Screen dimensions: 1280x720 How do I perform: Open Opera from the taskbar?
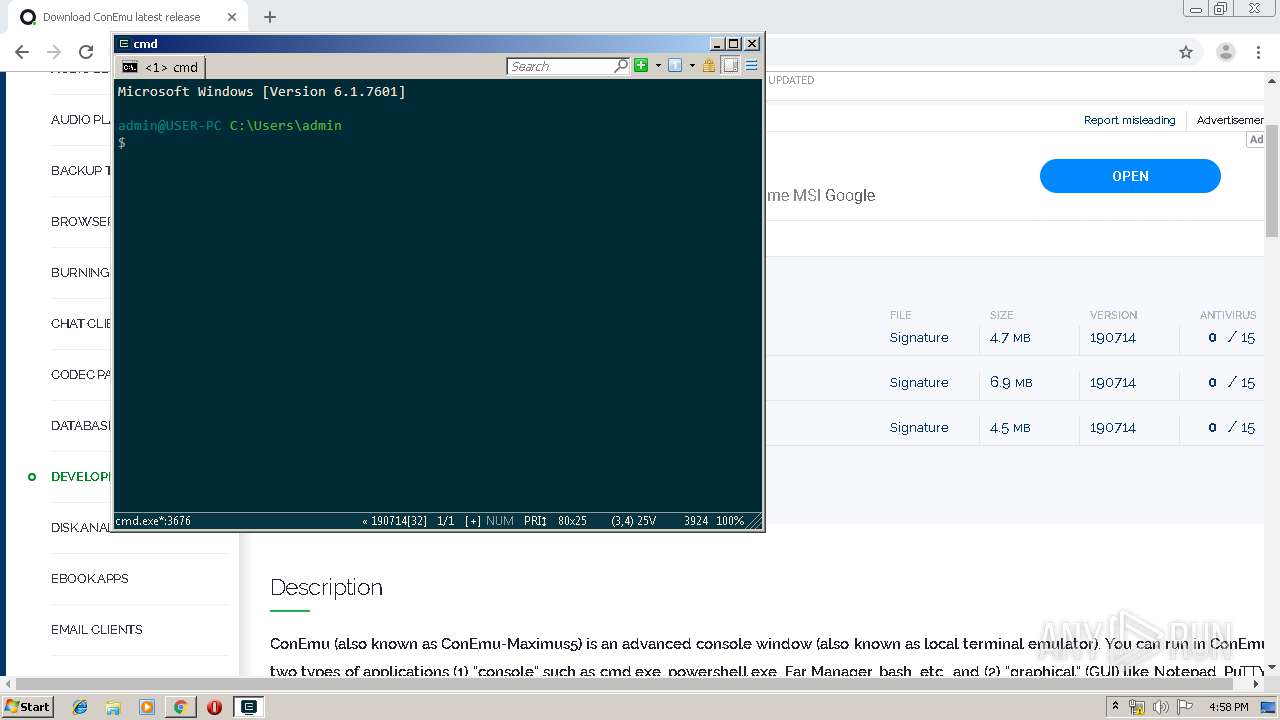(x=214, y=706)
